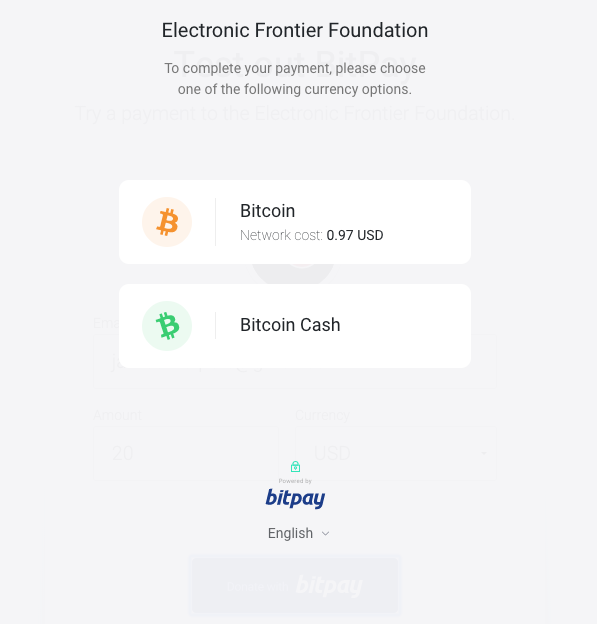This screenshot has height=624, width=597.
Task: Click the Powered by label
Action: click(295, 481)
